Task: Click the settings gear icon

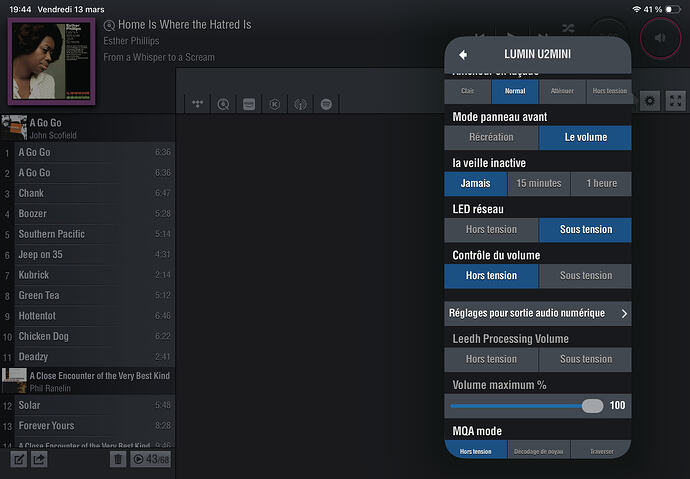Action: (650, 101)
